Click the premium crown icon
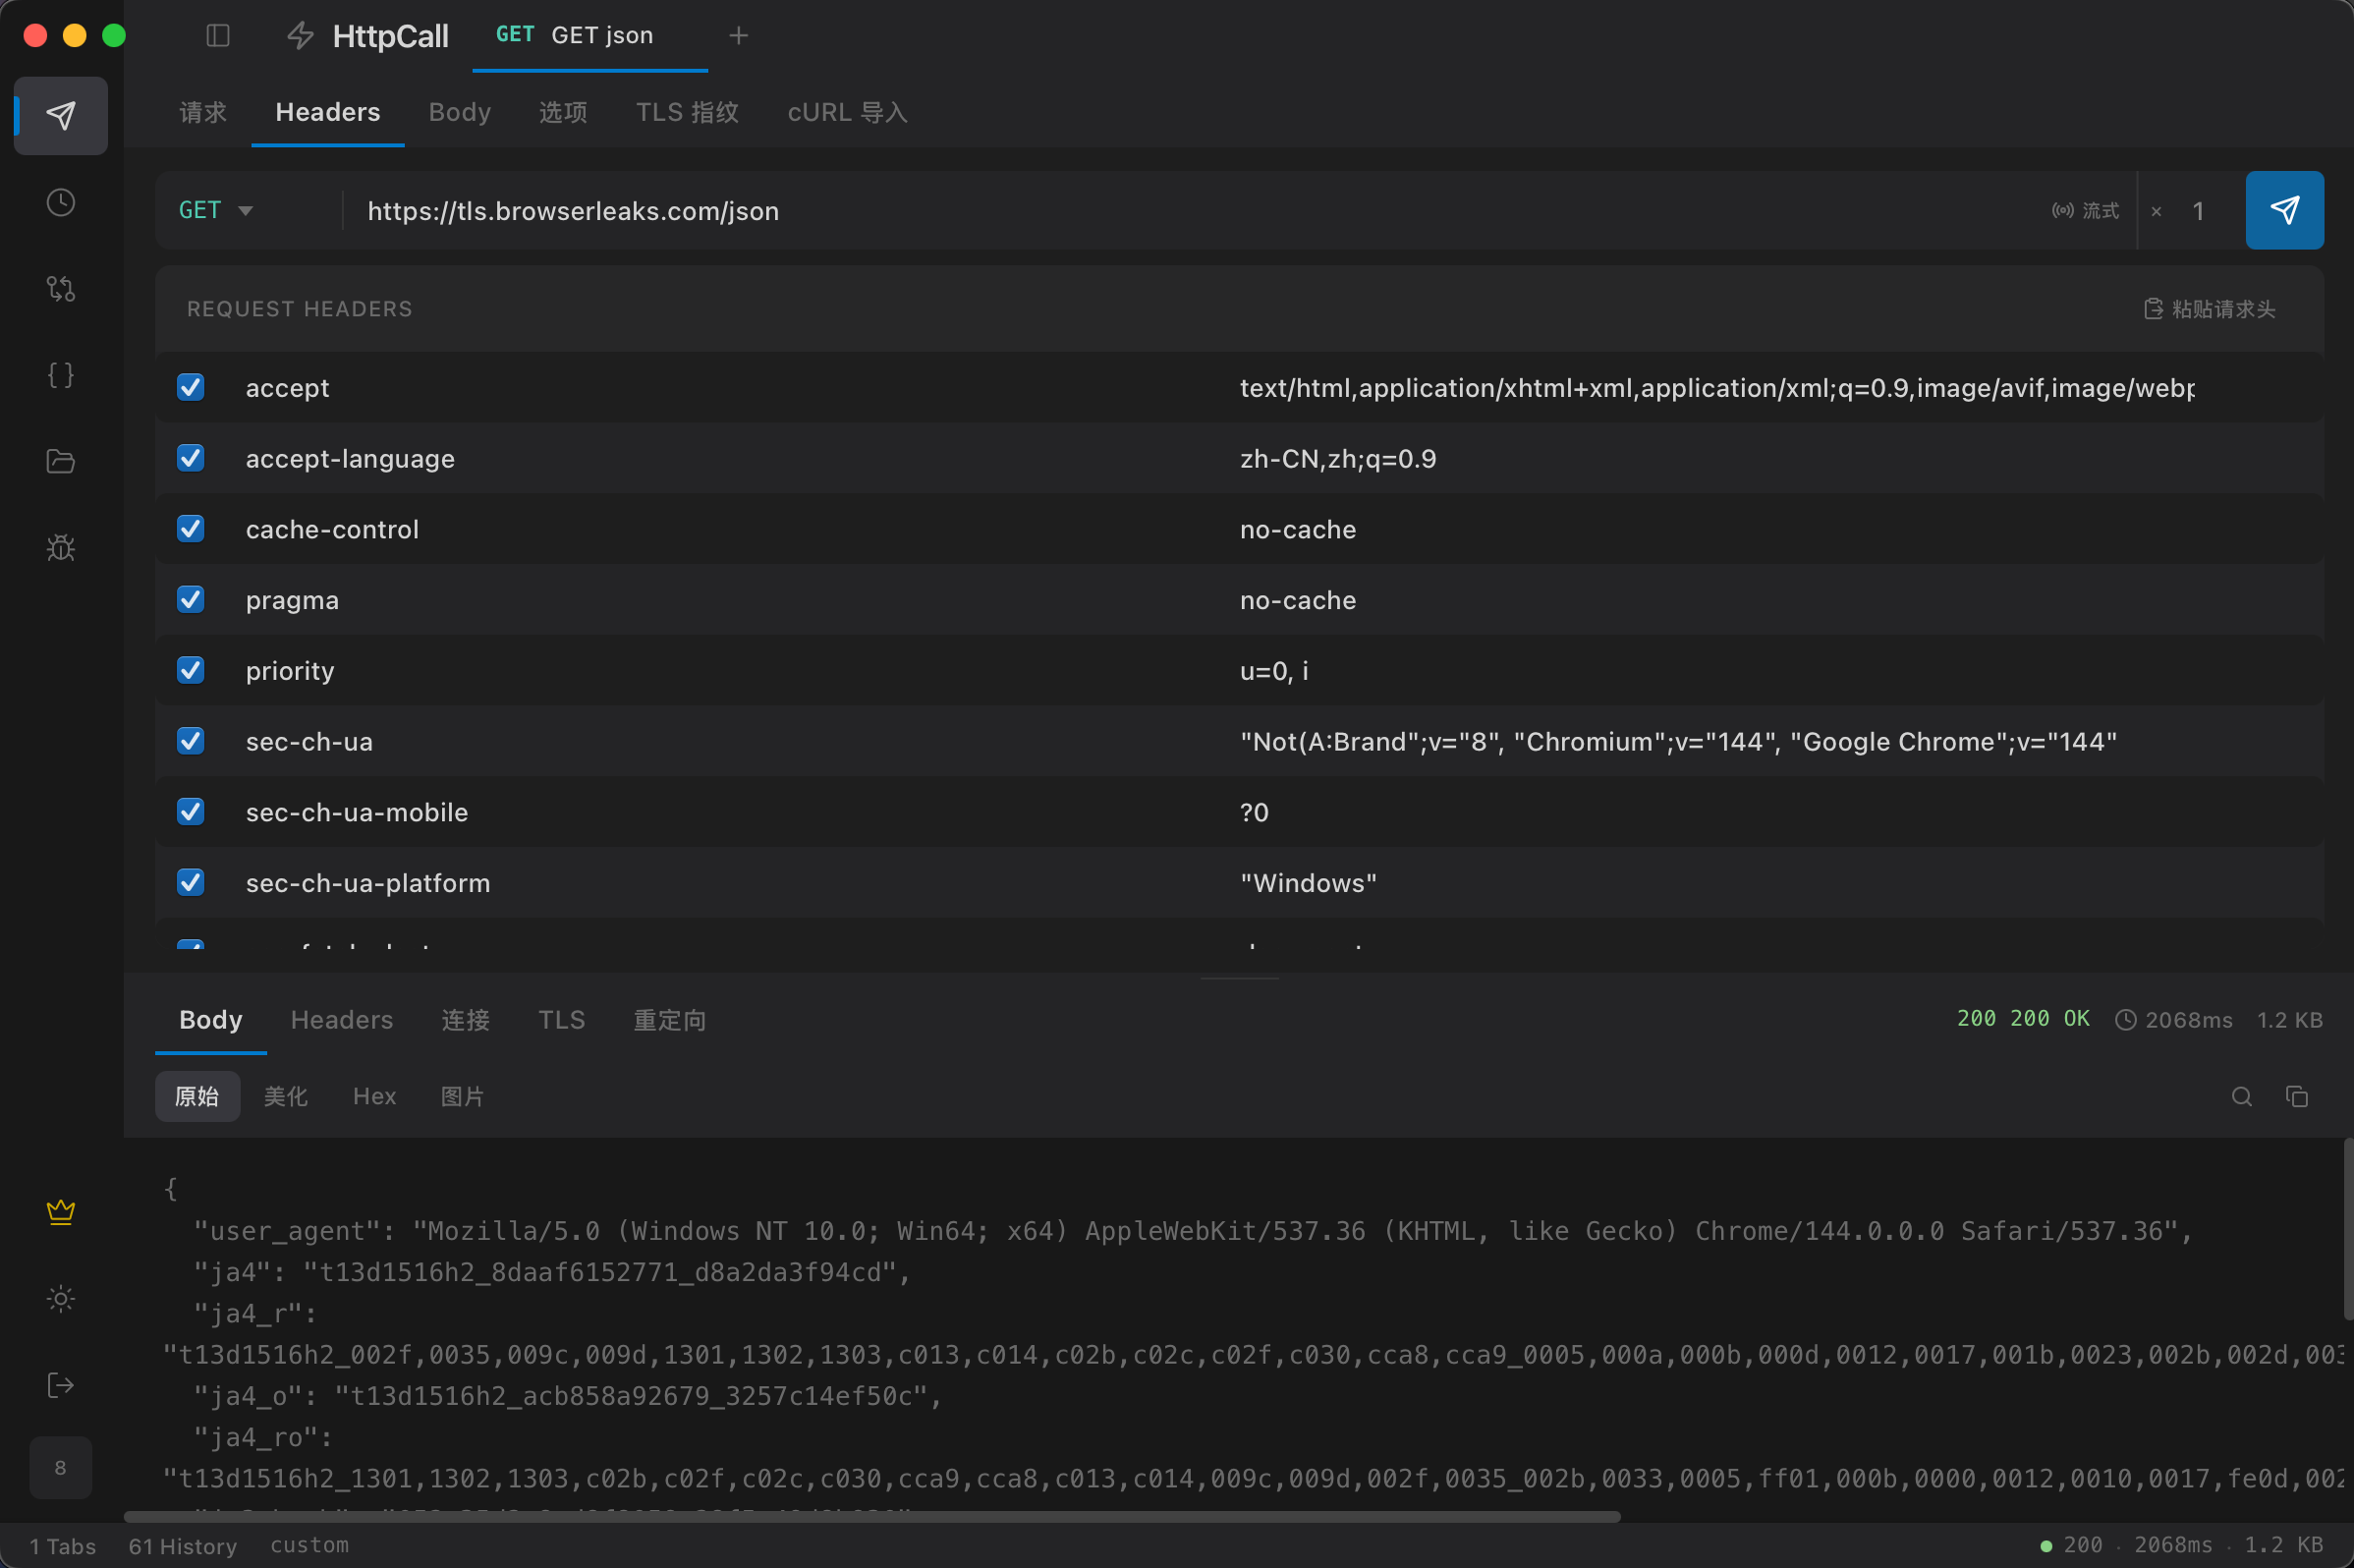The image size is (2354, 1568). tap(60, 1211)
